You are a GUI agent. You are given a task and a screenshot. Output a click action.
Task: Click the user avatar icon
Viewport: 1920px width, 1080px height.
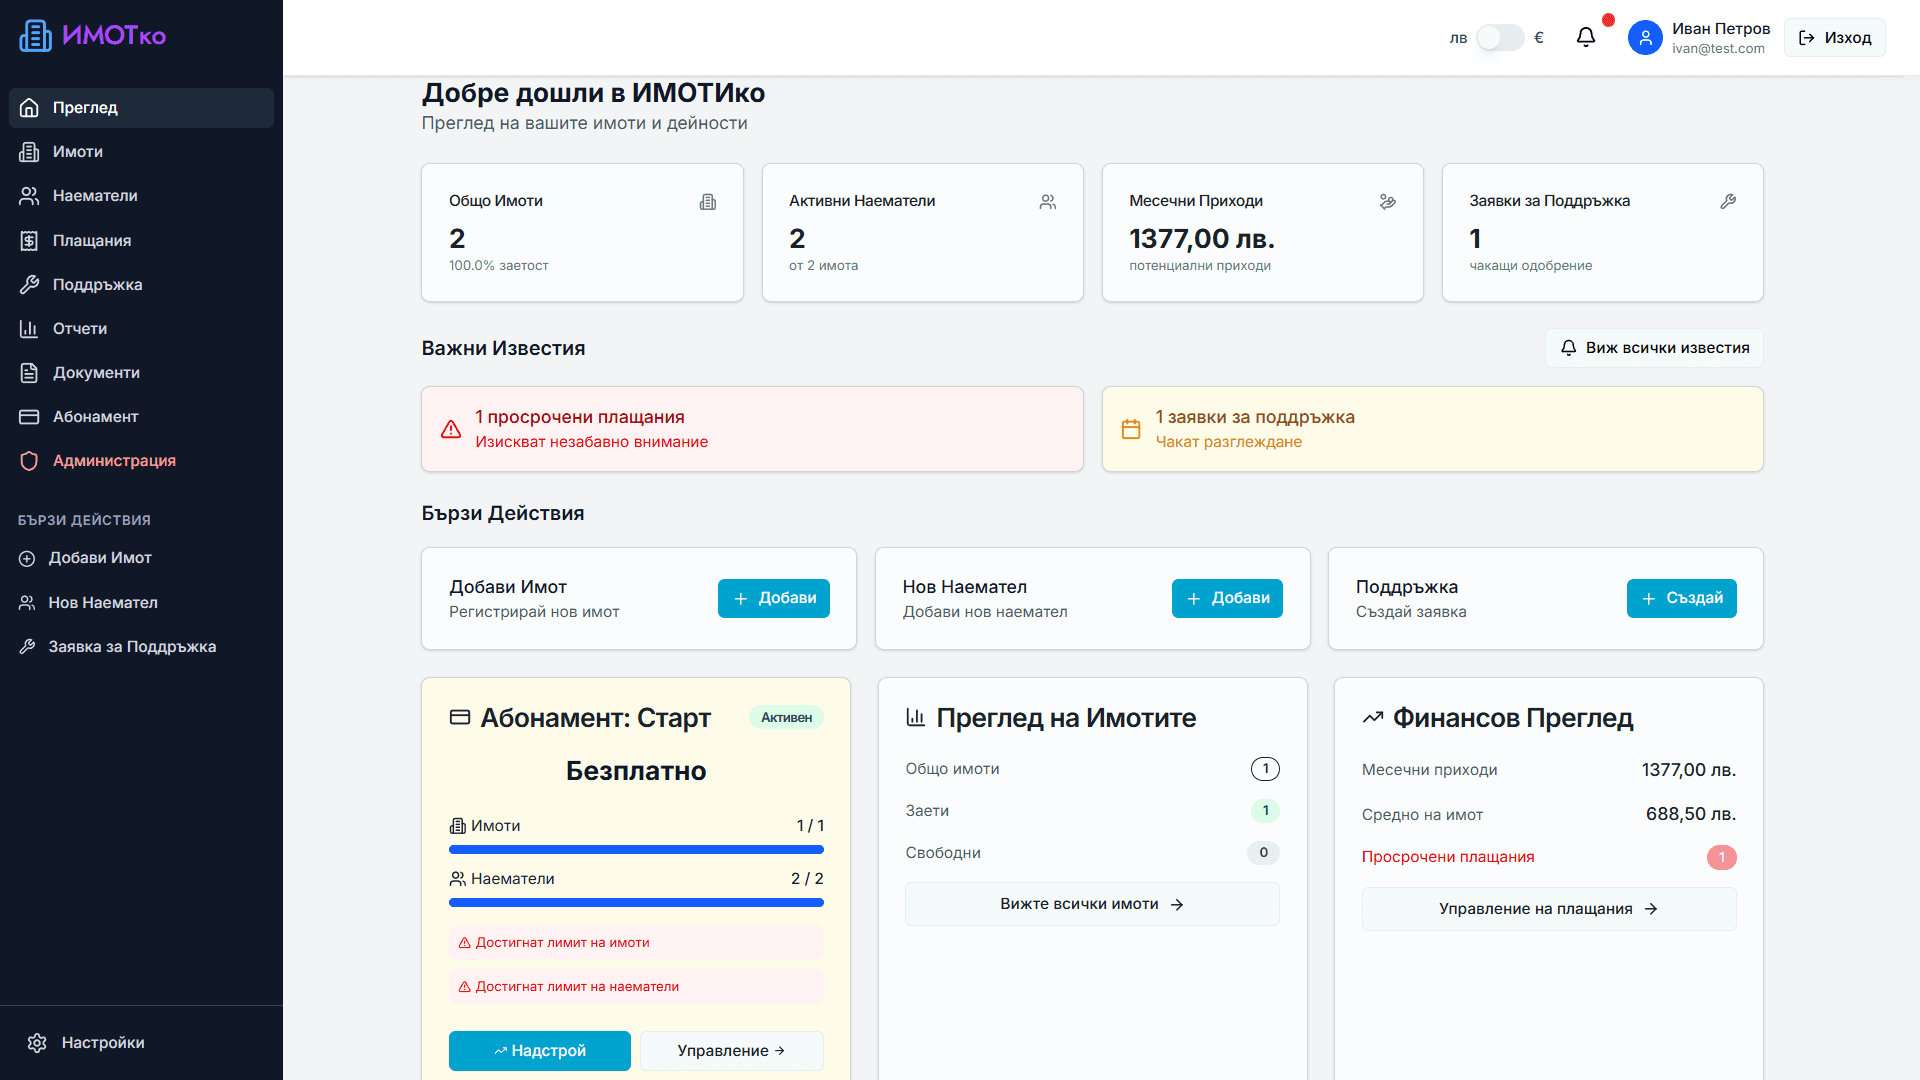1645,38
